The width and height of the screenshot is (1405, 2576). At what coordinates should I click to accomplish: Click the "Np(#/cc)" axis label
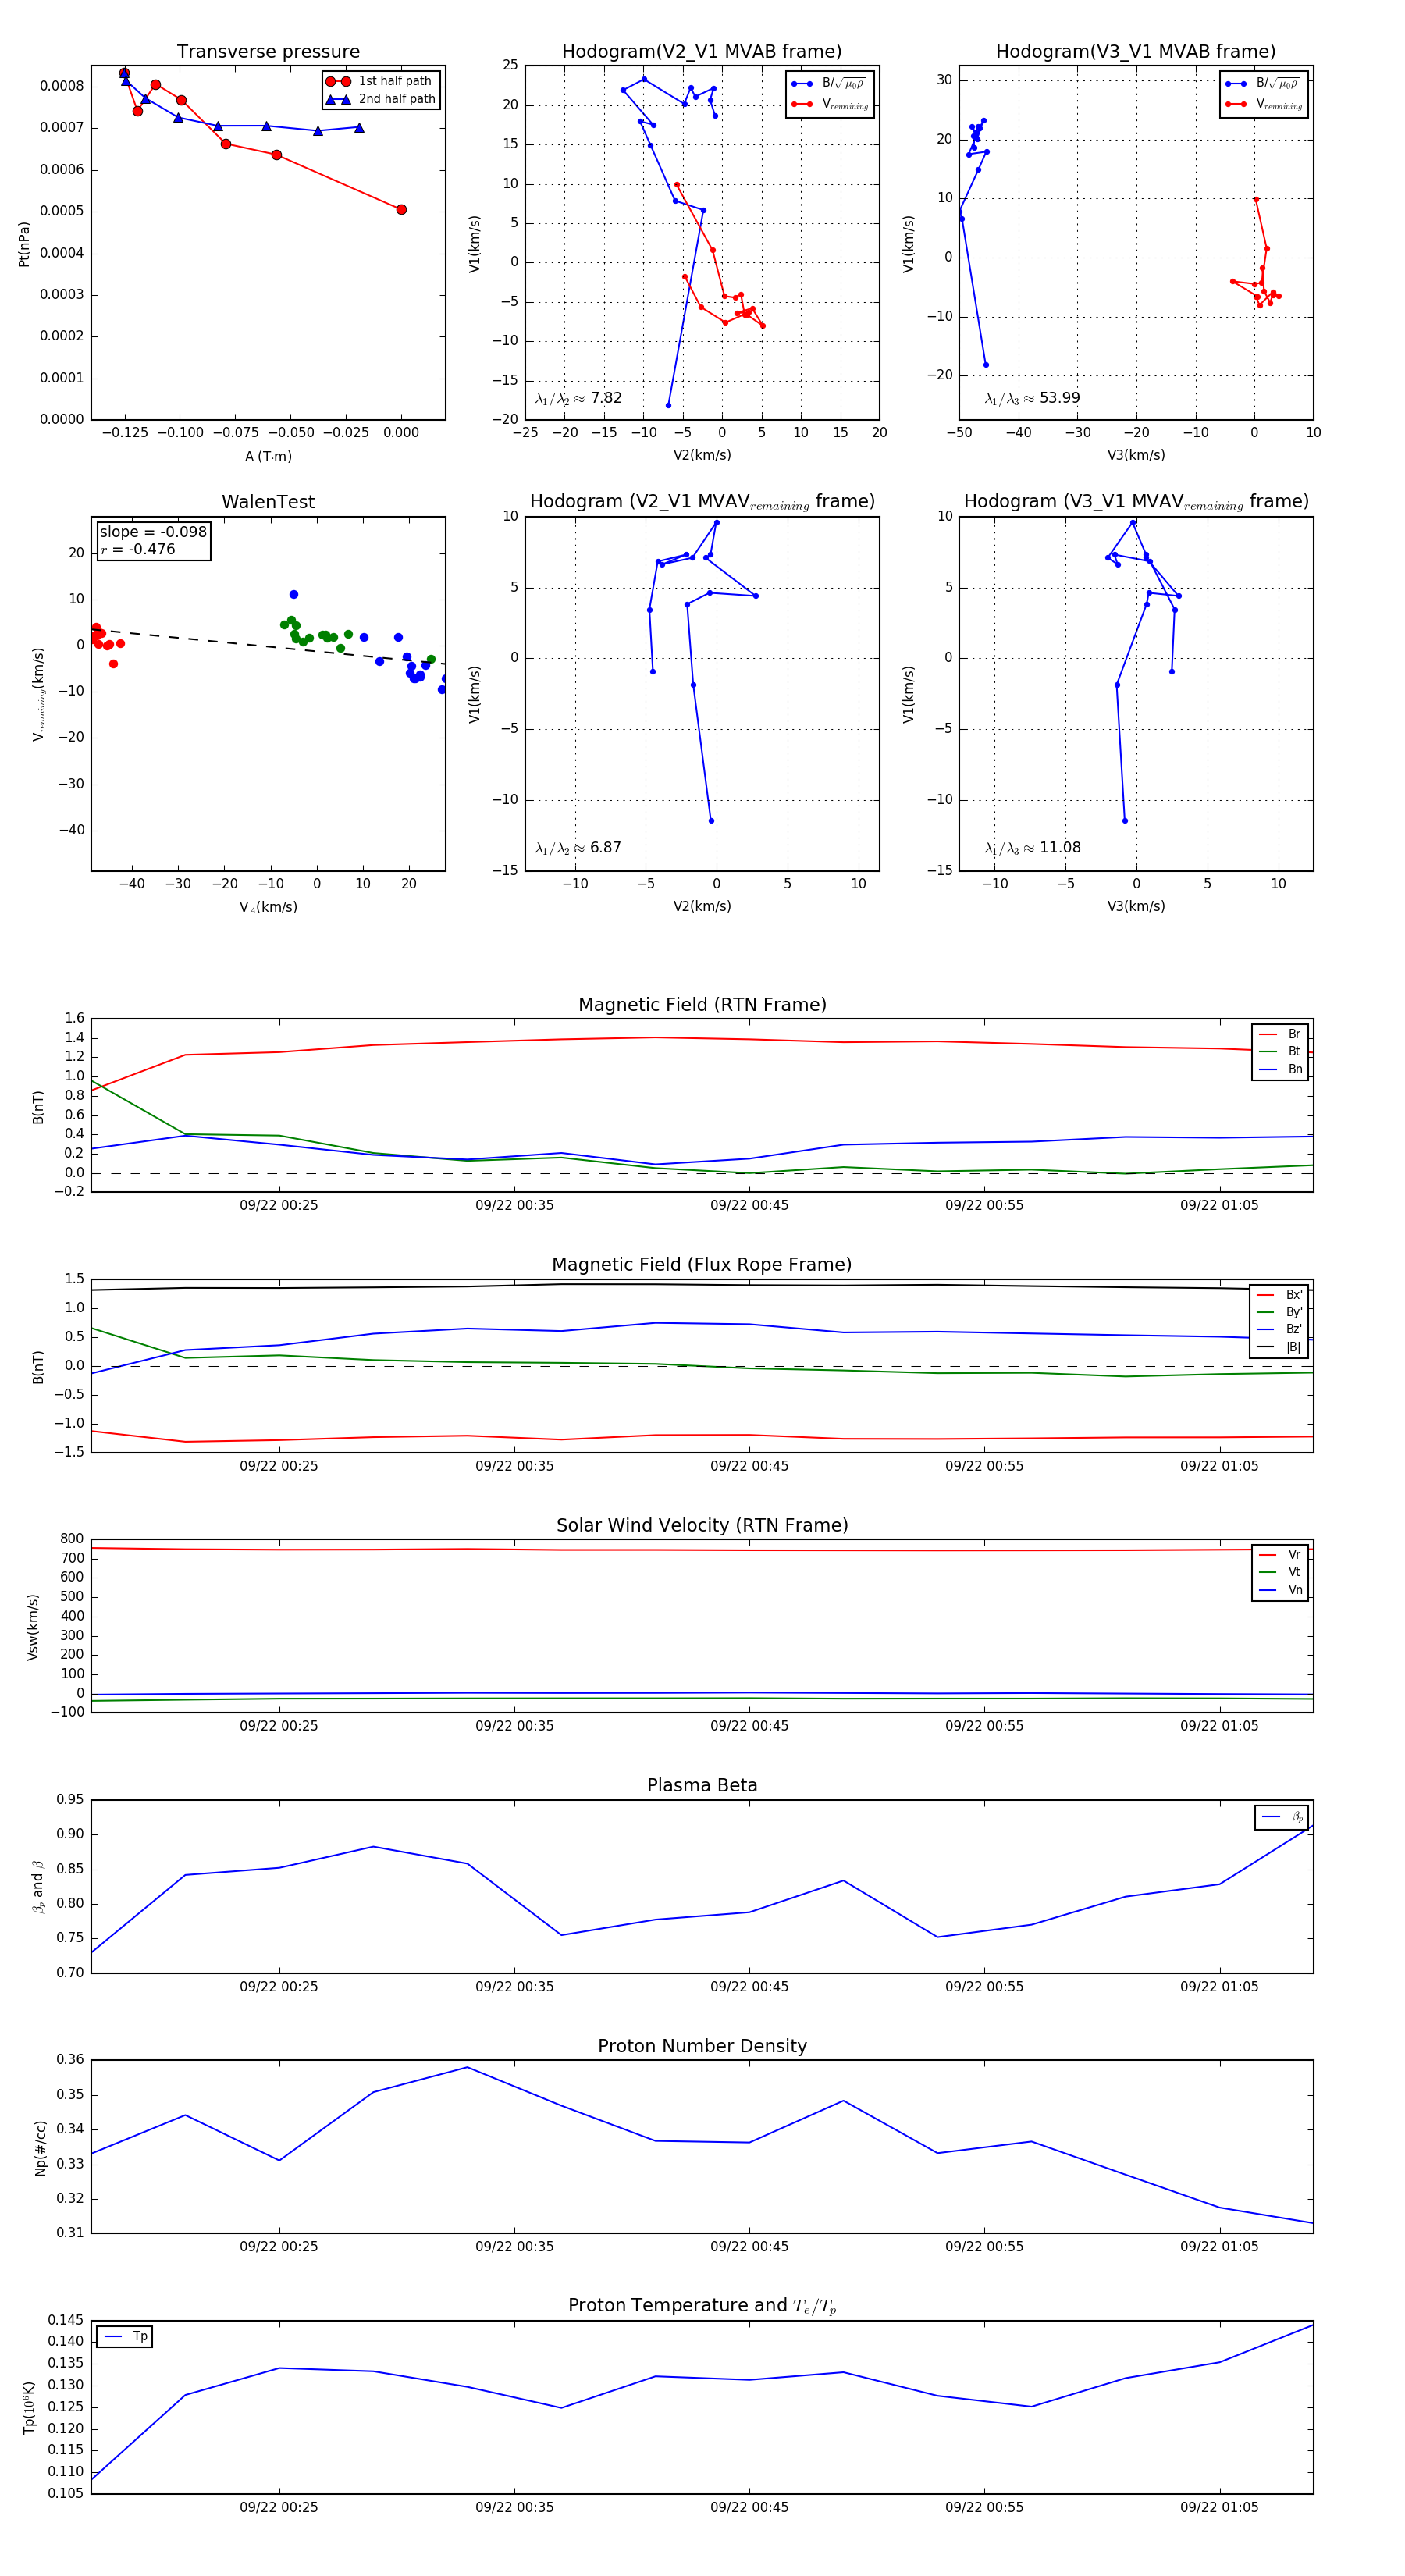[40, 2148]
